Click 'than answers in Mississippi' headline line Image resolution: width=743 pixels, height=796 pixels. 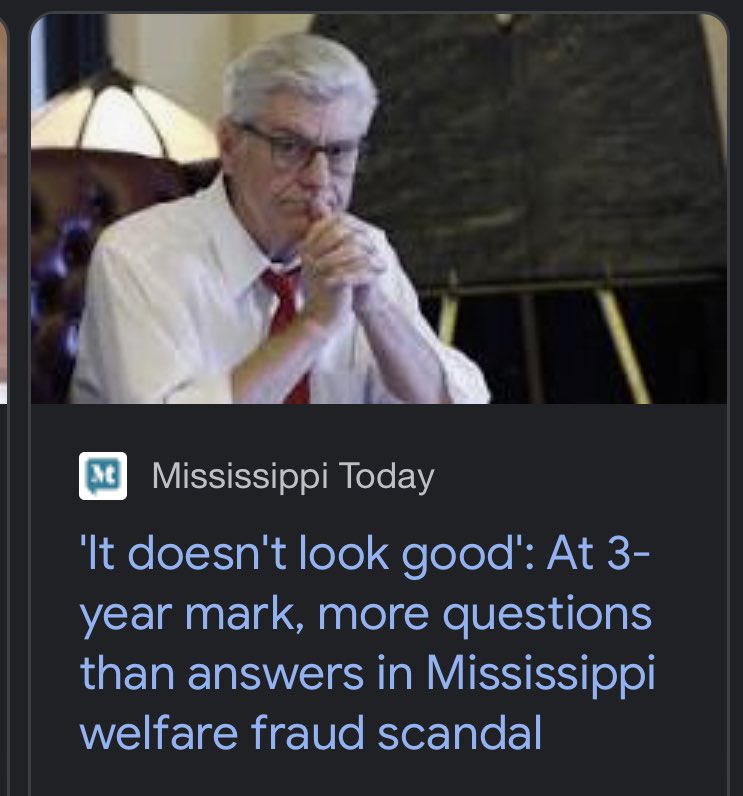(367, 674)
